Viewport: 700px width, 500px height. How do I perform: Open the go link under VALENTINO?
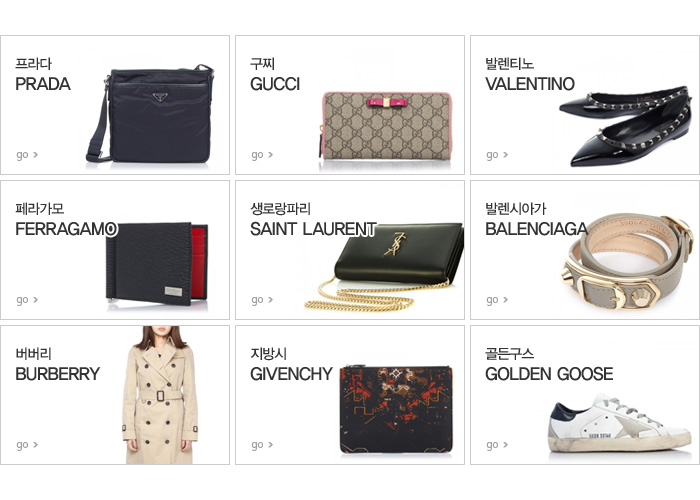pos(497,155)
